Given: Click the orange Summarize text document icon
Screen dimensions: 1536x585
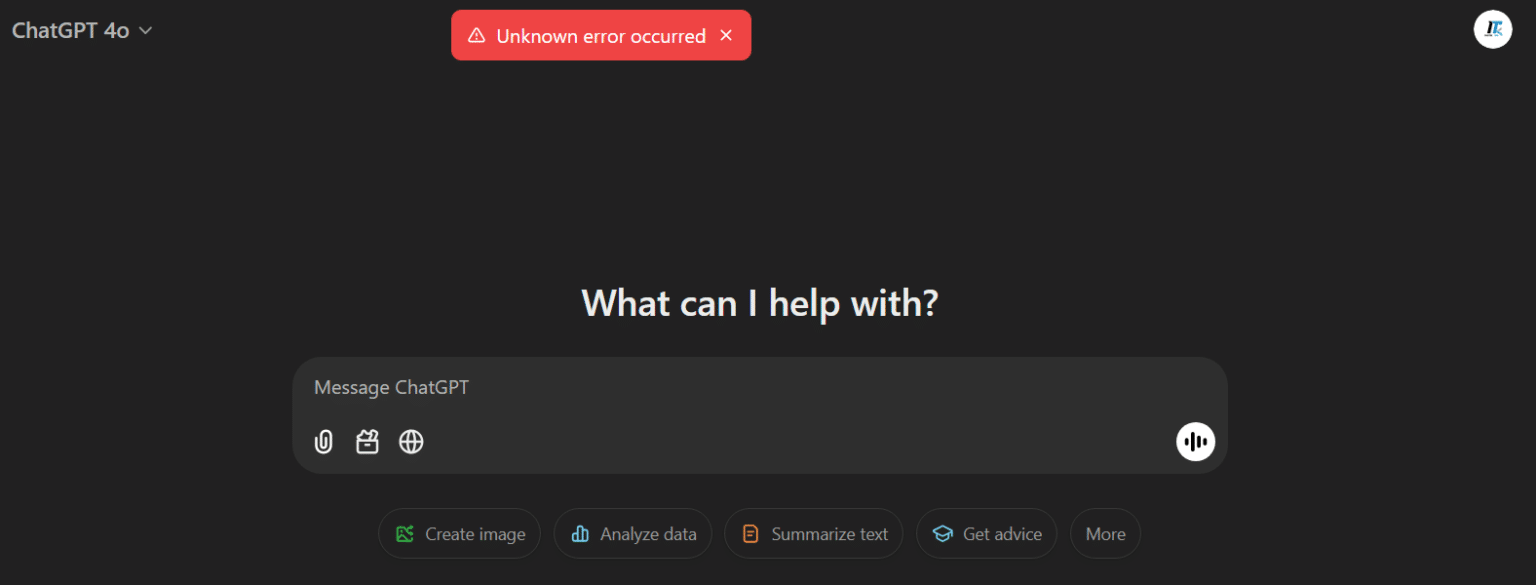Looking at the screenshot, I should tap(749, 533).
